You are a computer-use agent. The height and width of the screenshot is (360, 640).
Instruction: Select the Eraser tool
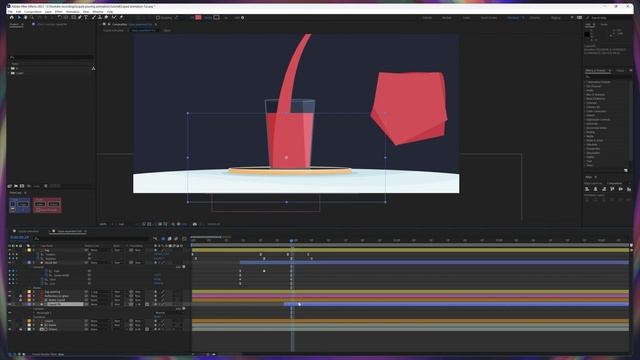click(106, 18)
